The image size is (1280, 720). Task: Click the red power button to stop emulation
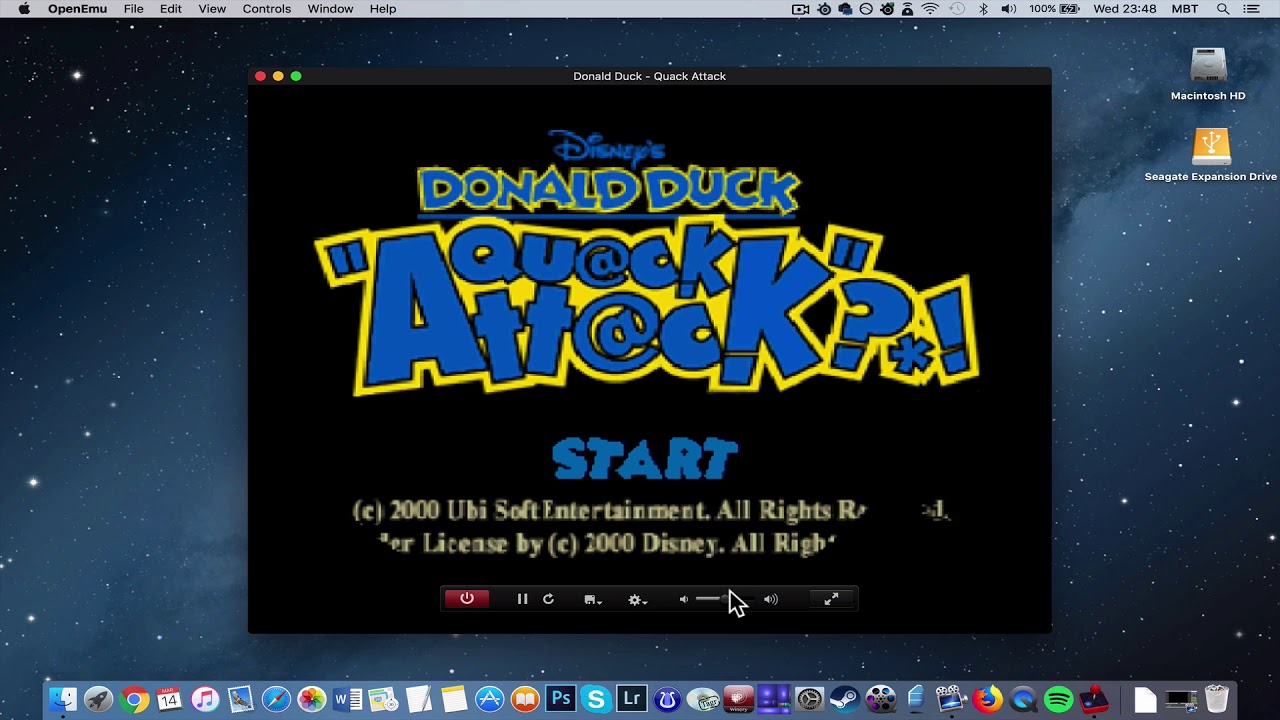(467, 599)
